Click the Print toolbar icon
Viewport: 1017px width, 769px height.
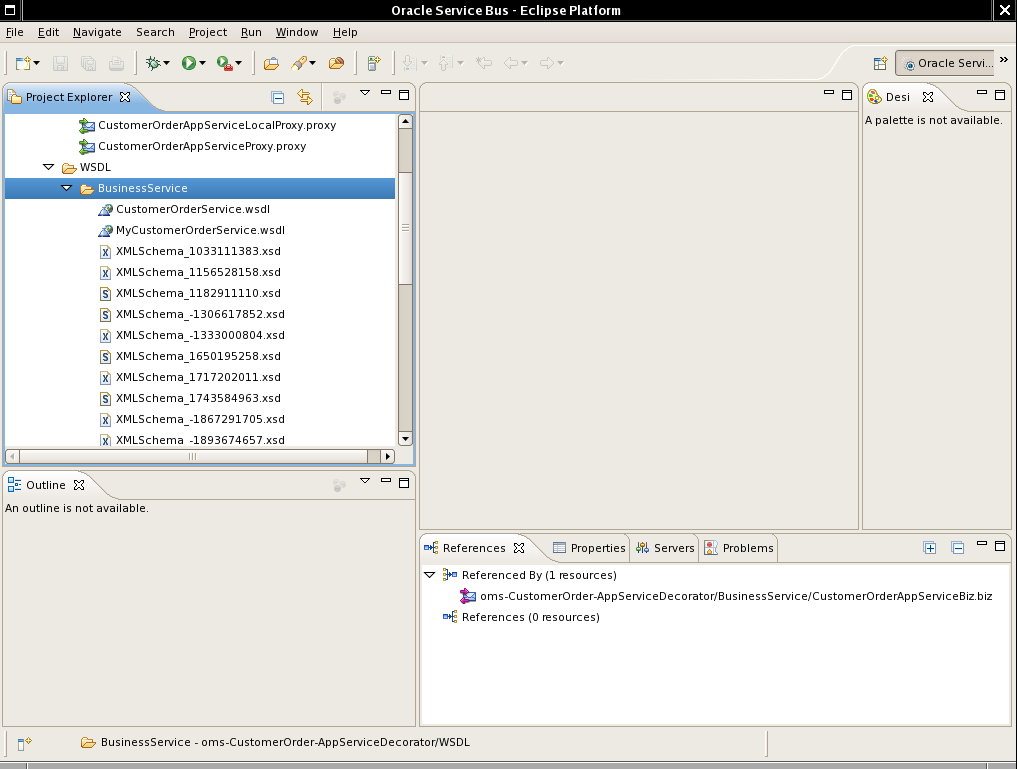116,63
